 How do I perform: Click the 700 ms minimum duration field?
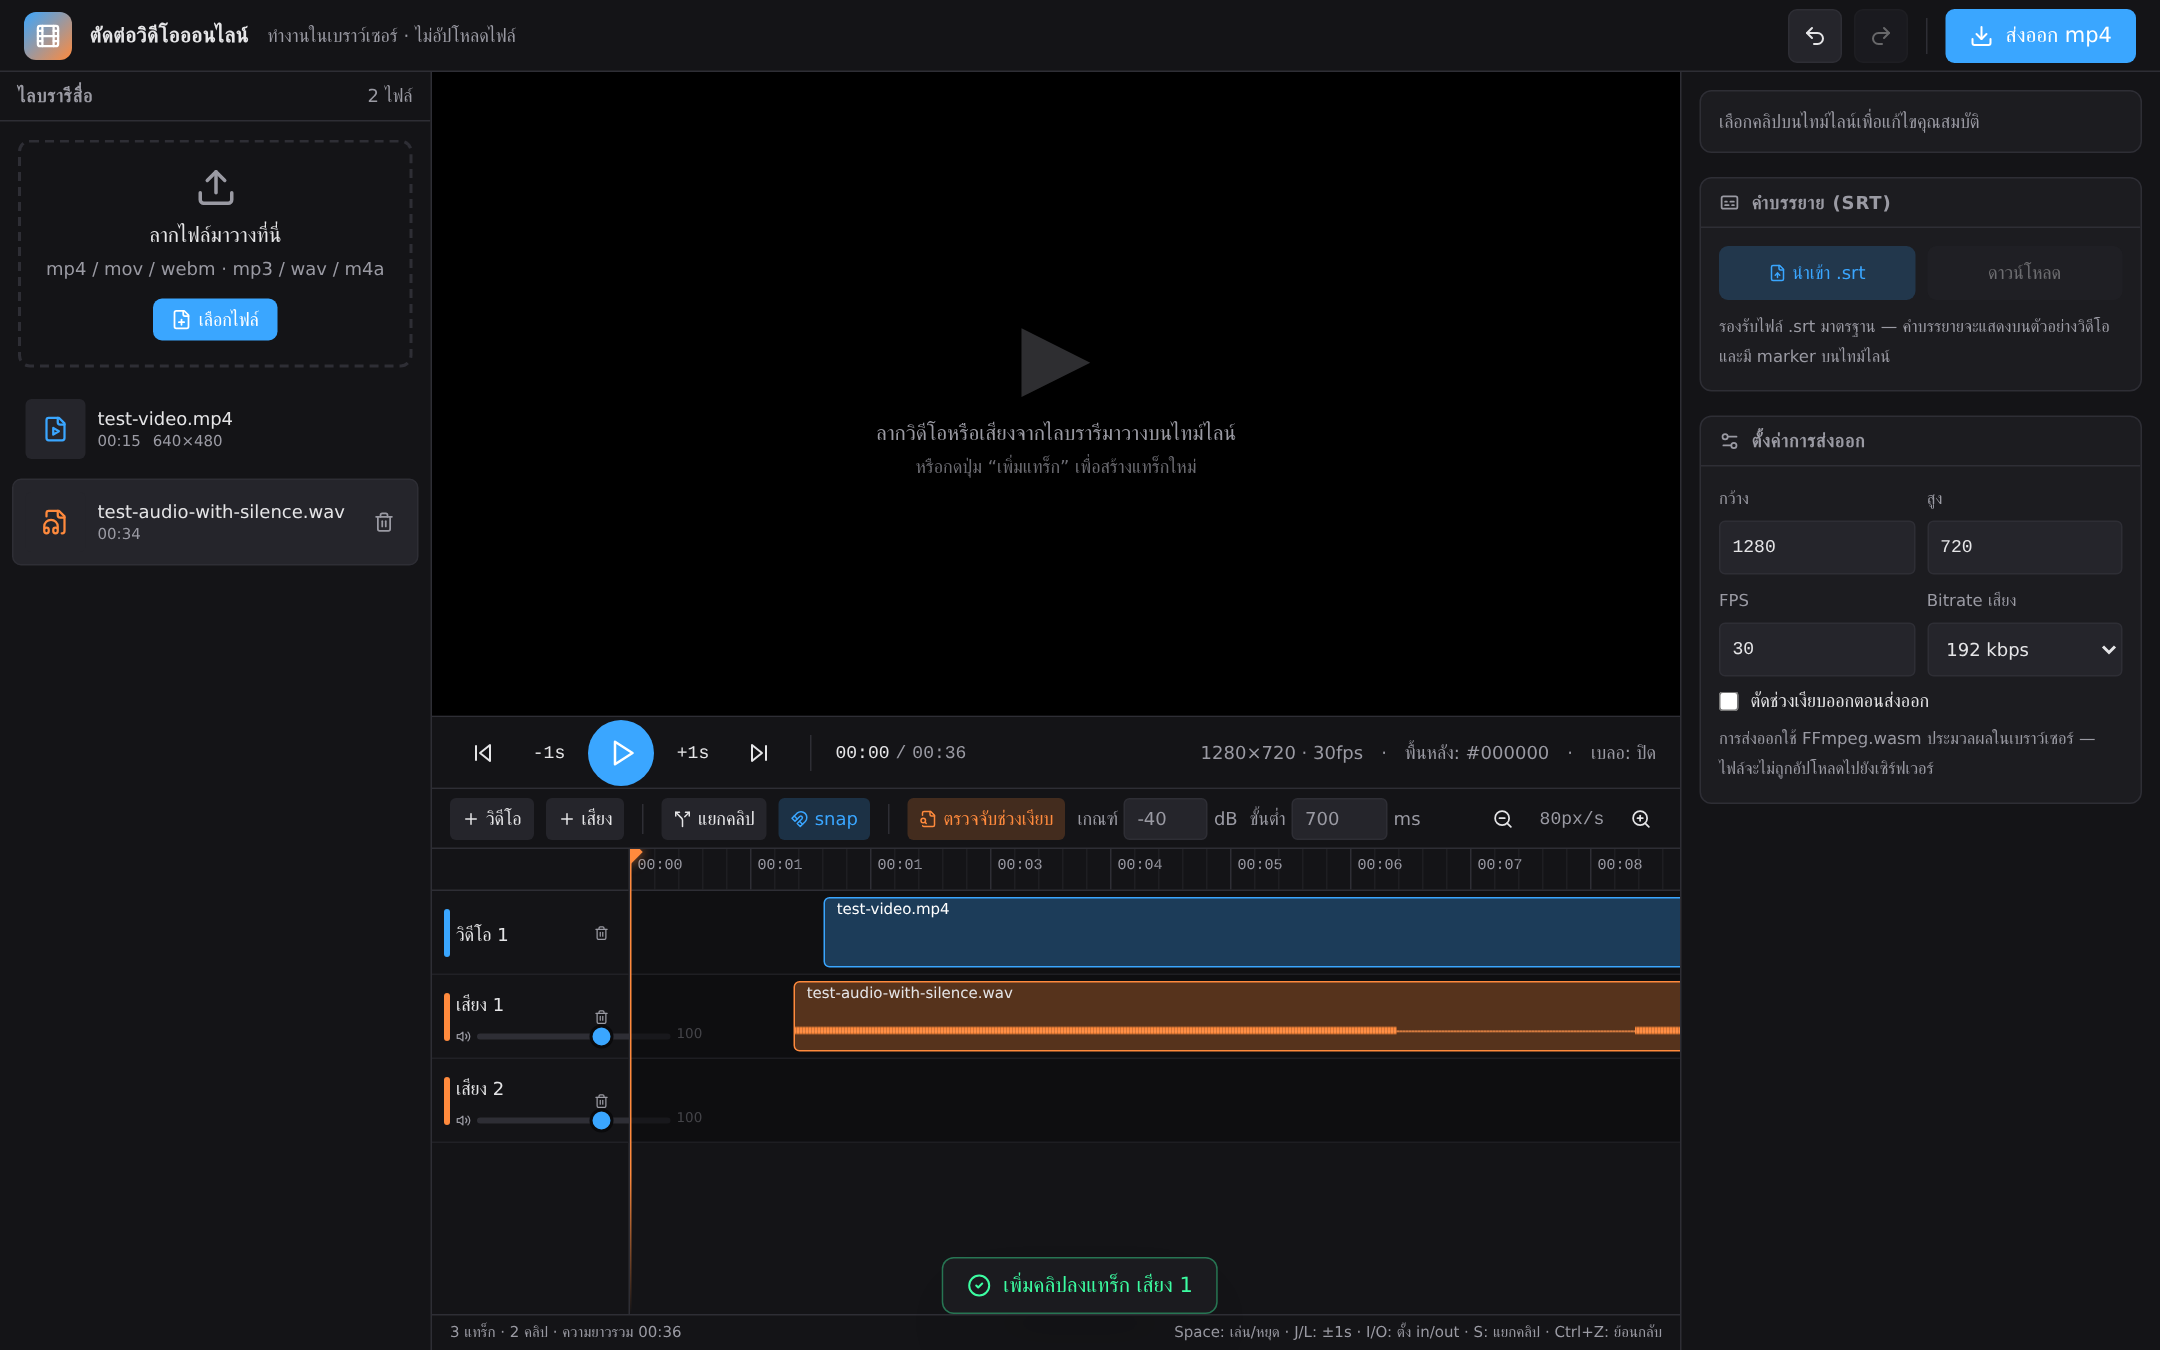pos(1339,819)
